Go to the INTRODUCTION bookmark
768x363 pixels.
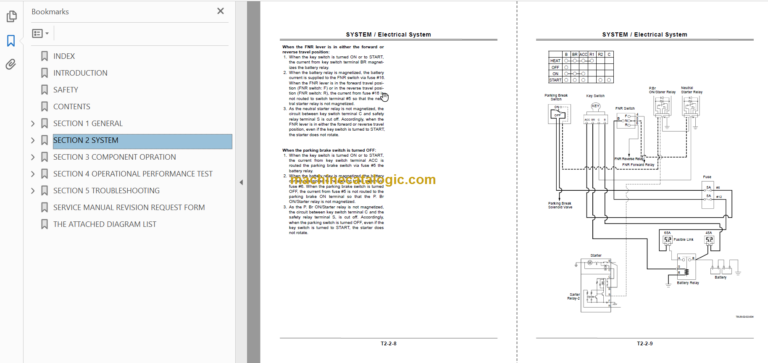point(80,73)
